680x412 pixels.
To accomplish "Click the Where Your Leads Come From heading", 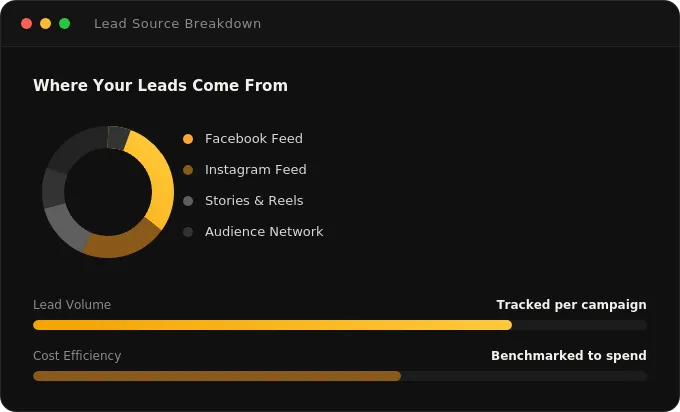I will click(x=160, y=85).
